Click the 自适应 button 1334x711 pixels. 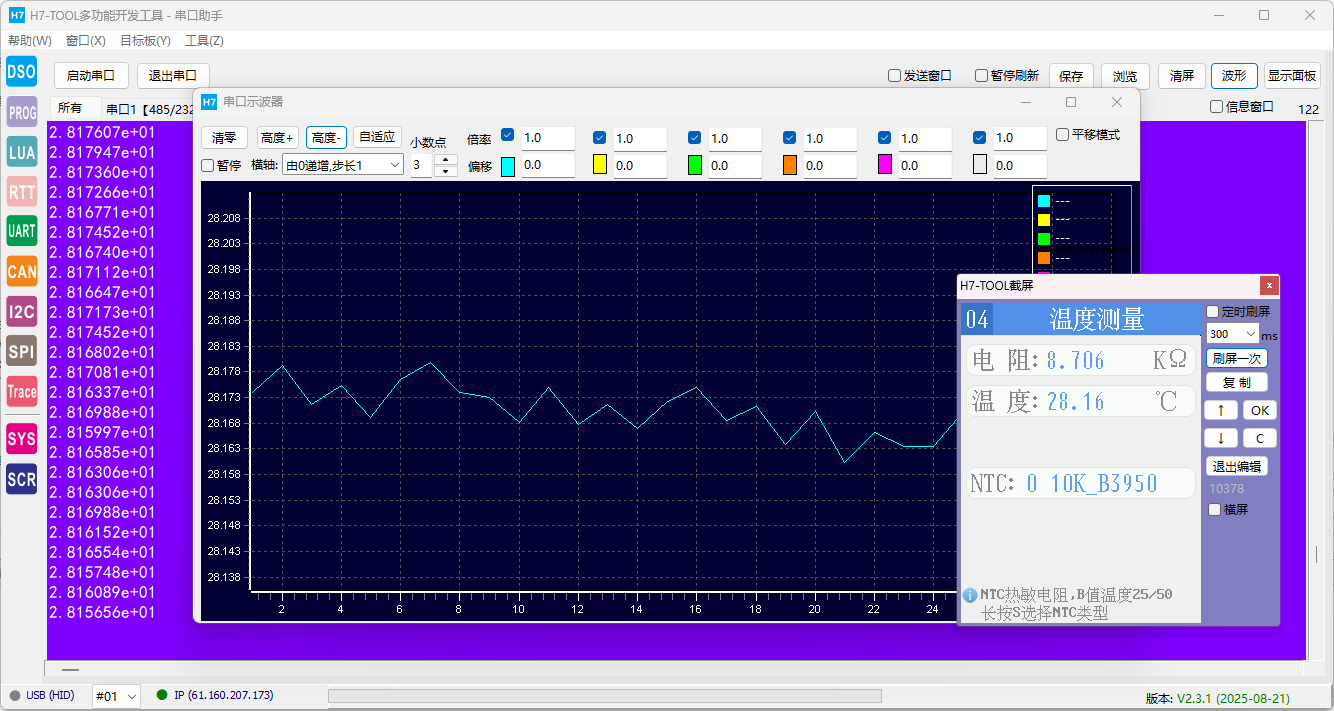[377, 138]
